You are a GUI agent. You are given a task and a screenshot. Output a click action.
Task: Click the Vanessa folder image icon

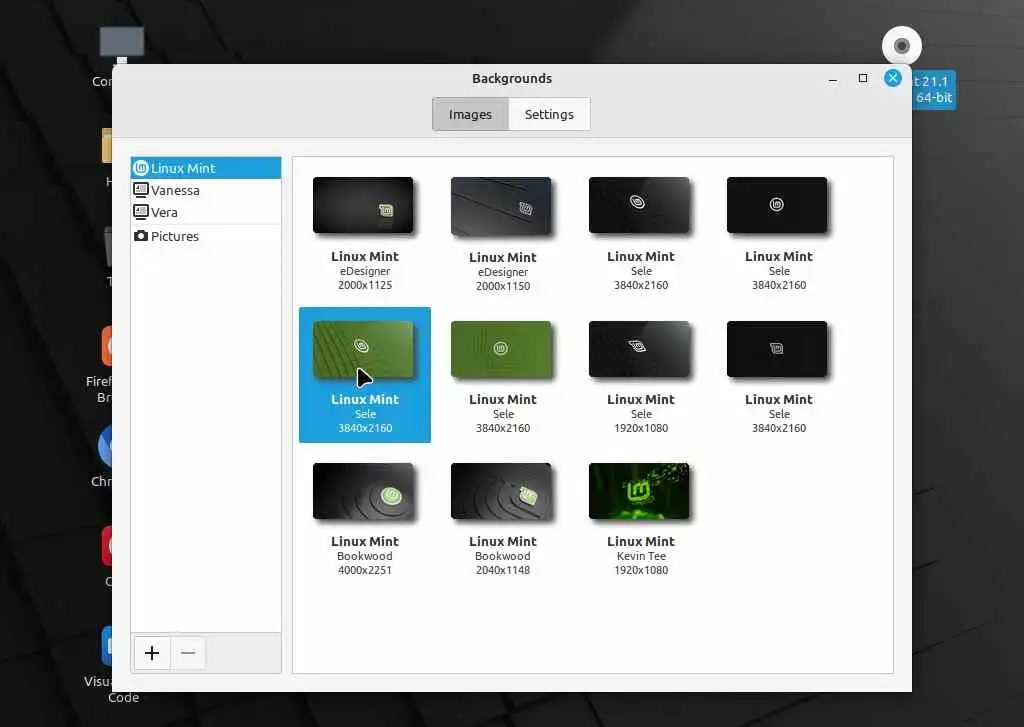click(140, 190)
